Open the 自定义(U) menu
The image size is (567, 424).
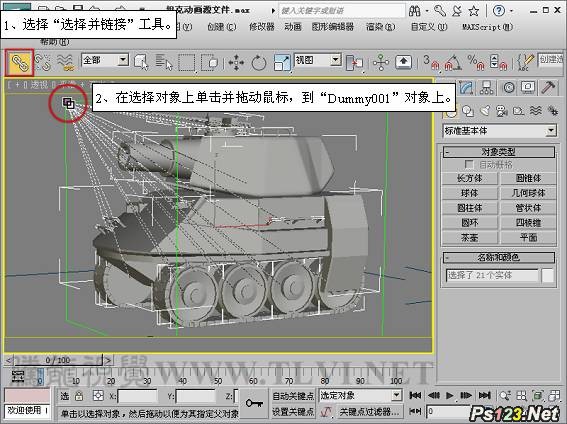click(x=429, y=27)
